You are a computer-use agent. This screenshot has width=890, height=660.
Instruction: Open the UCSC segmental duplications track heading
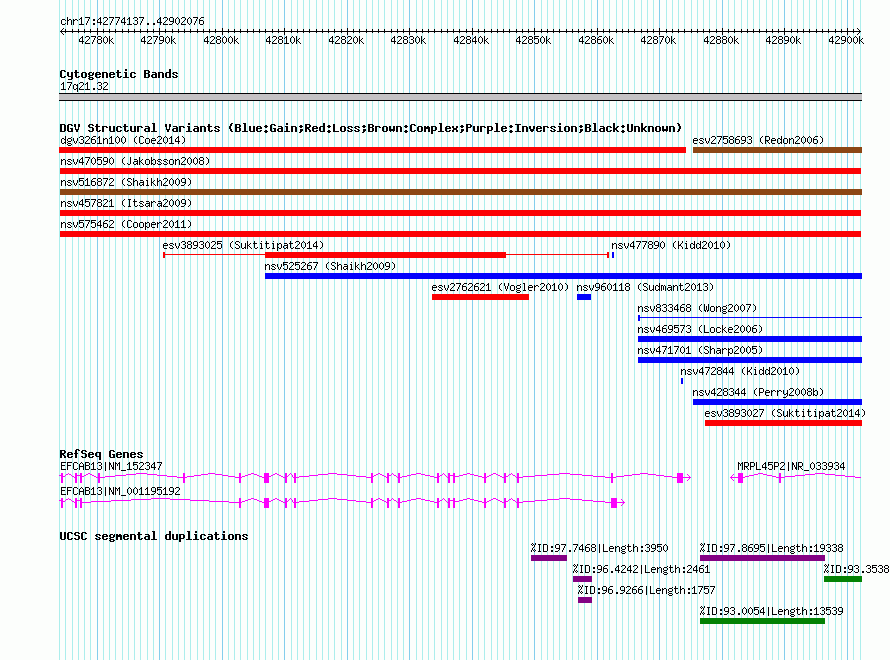tap(154, 536)
